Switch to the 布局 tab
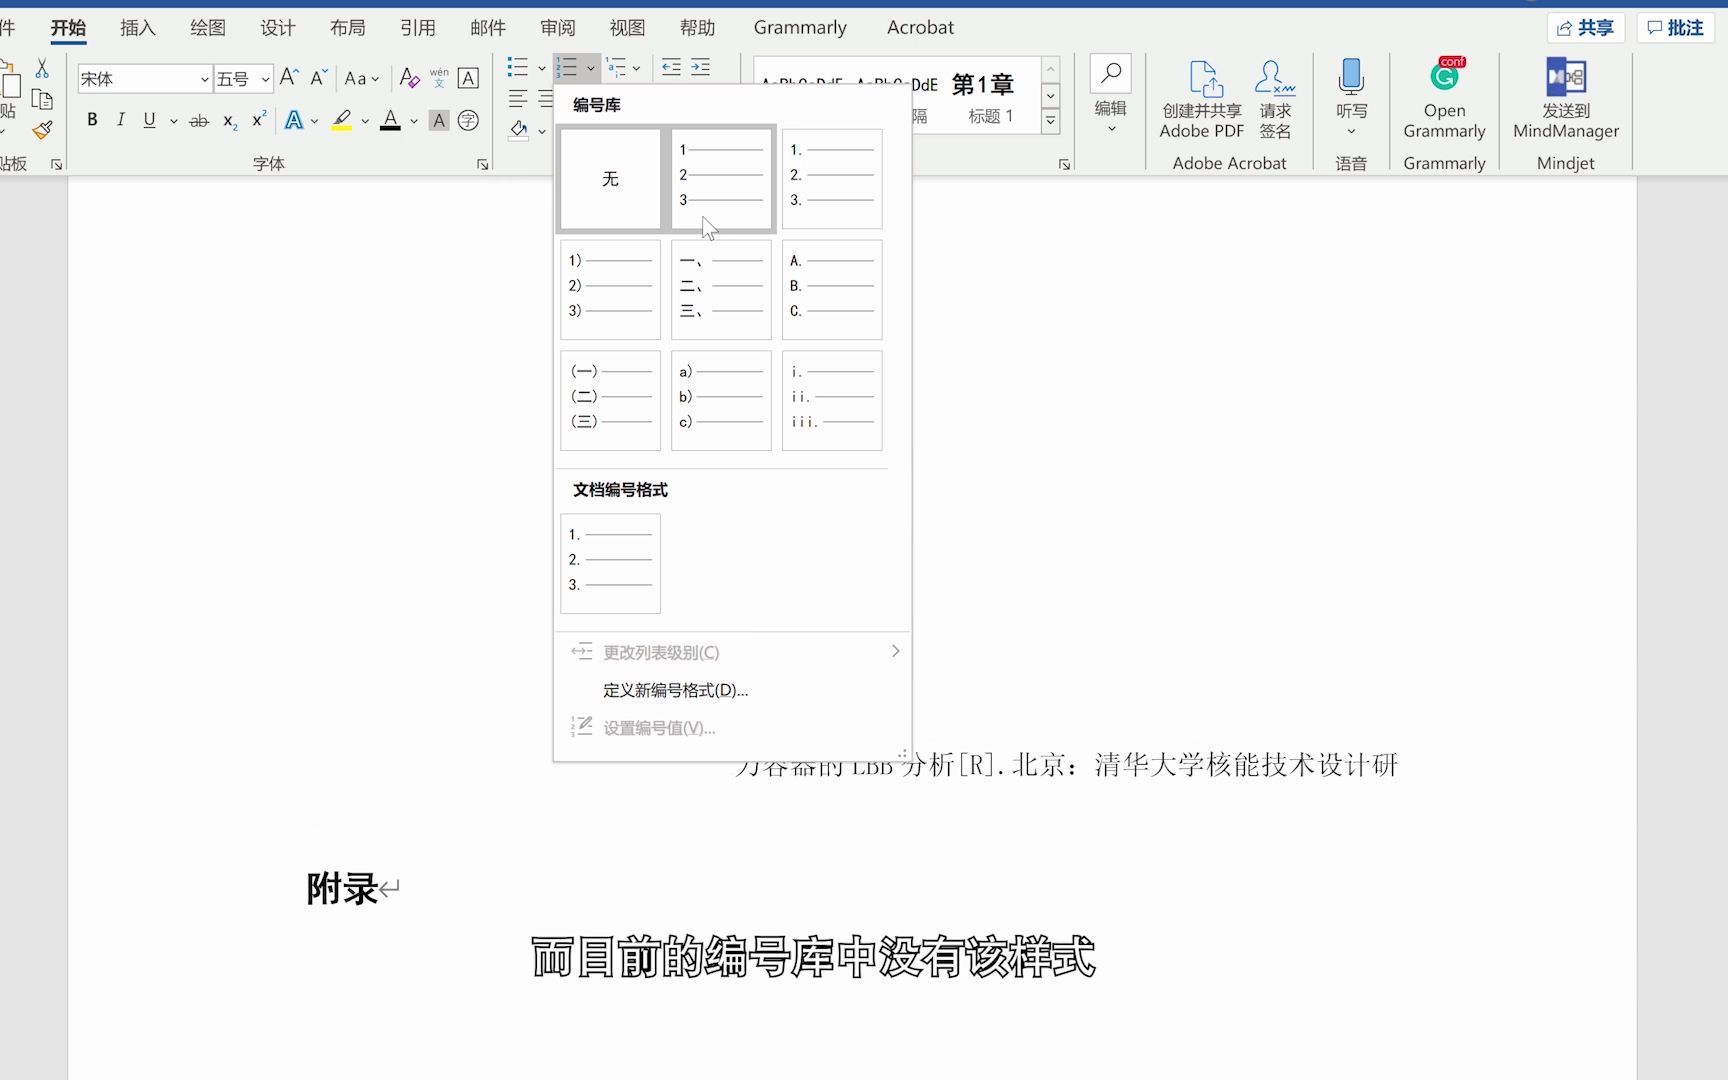This screenshot has width=1728, height=1080. [348, 28]
